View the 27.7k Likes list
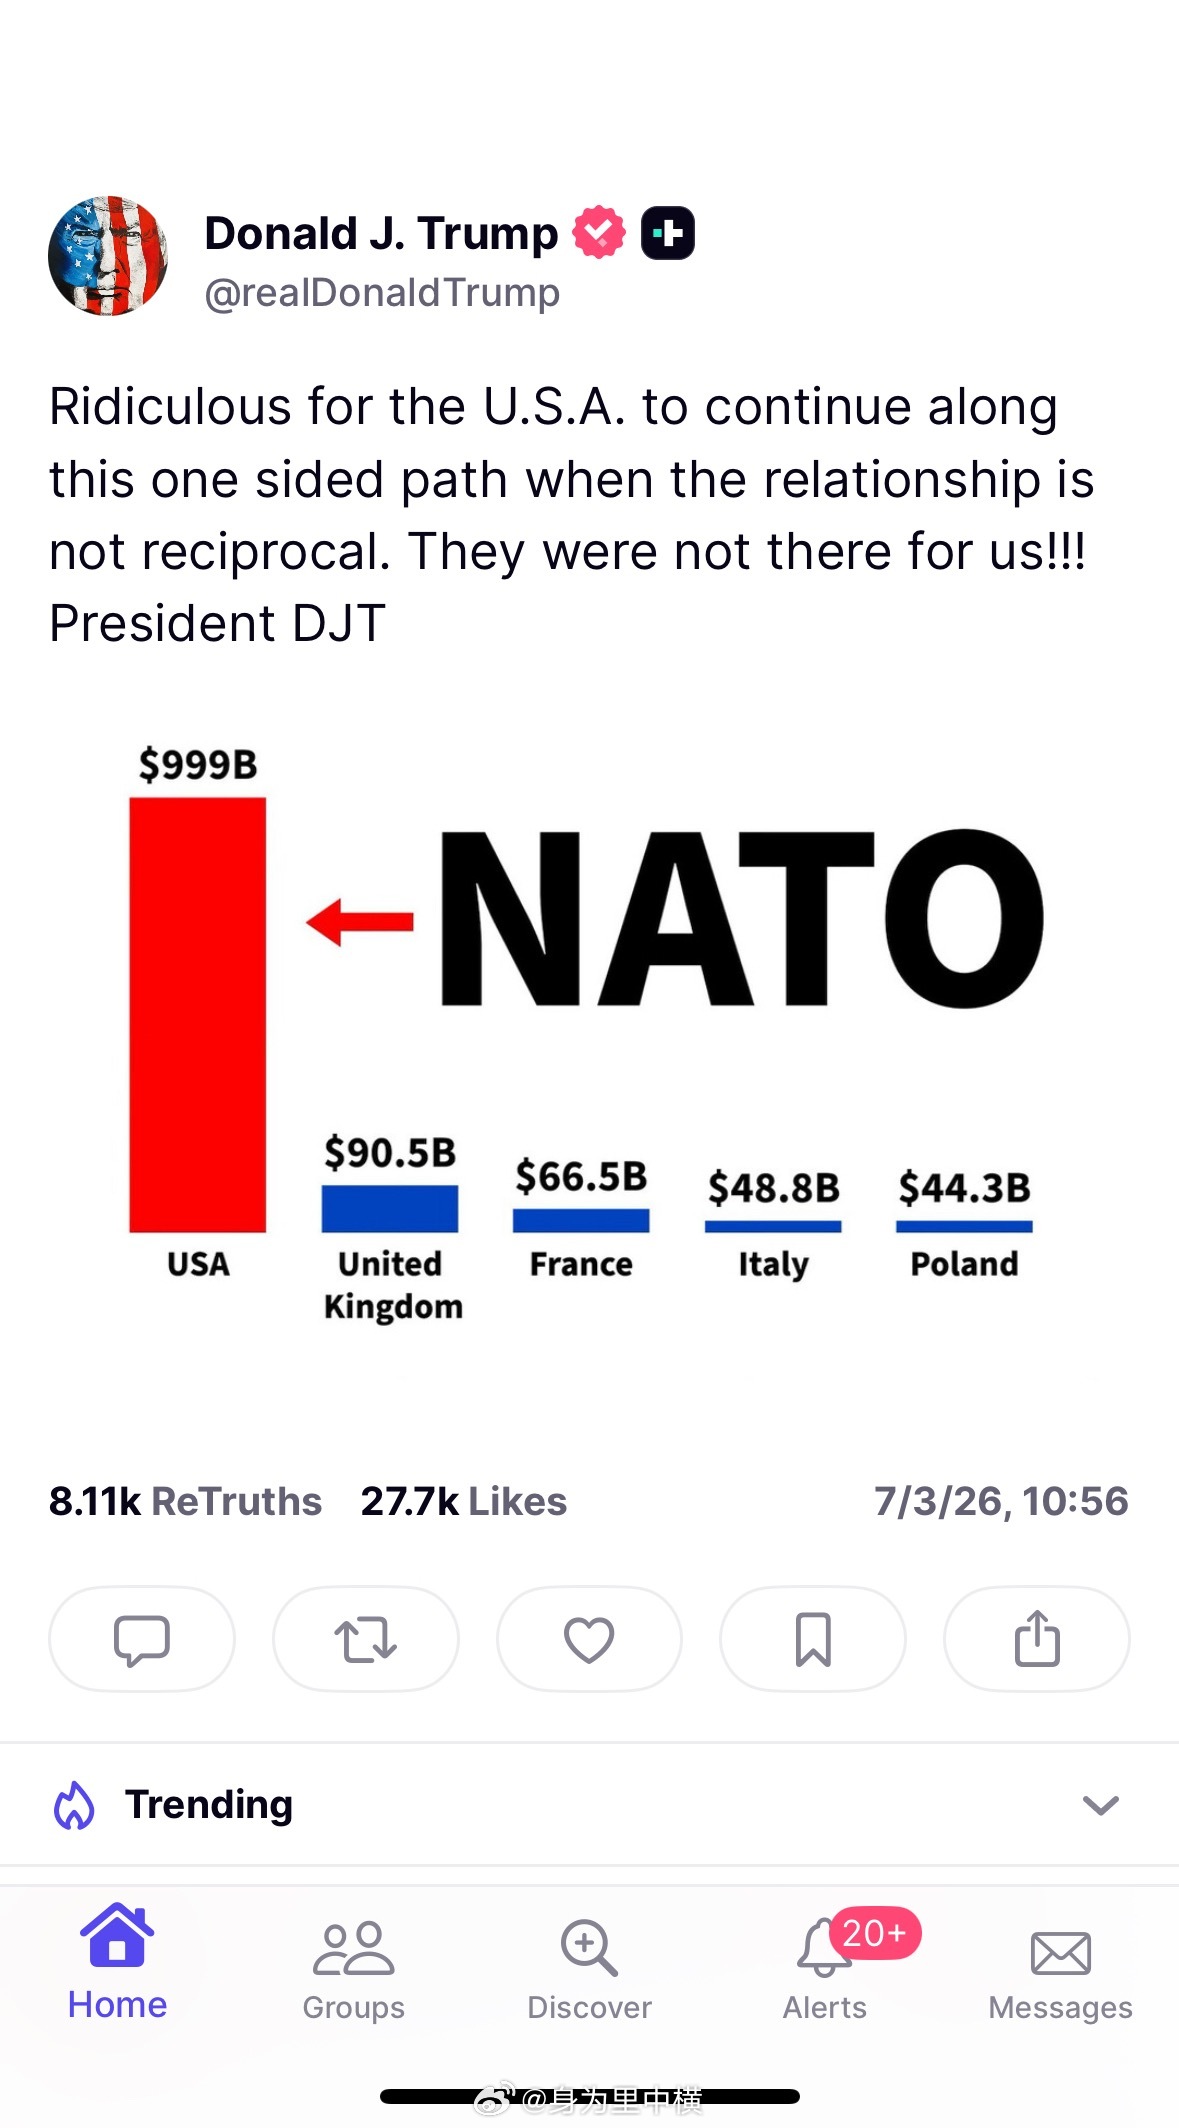This screenshot has width=1179, height=2128. pyautogui.click(x=464, y=1501)
